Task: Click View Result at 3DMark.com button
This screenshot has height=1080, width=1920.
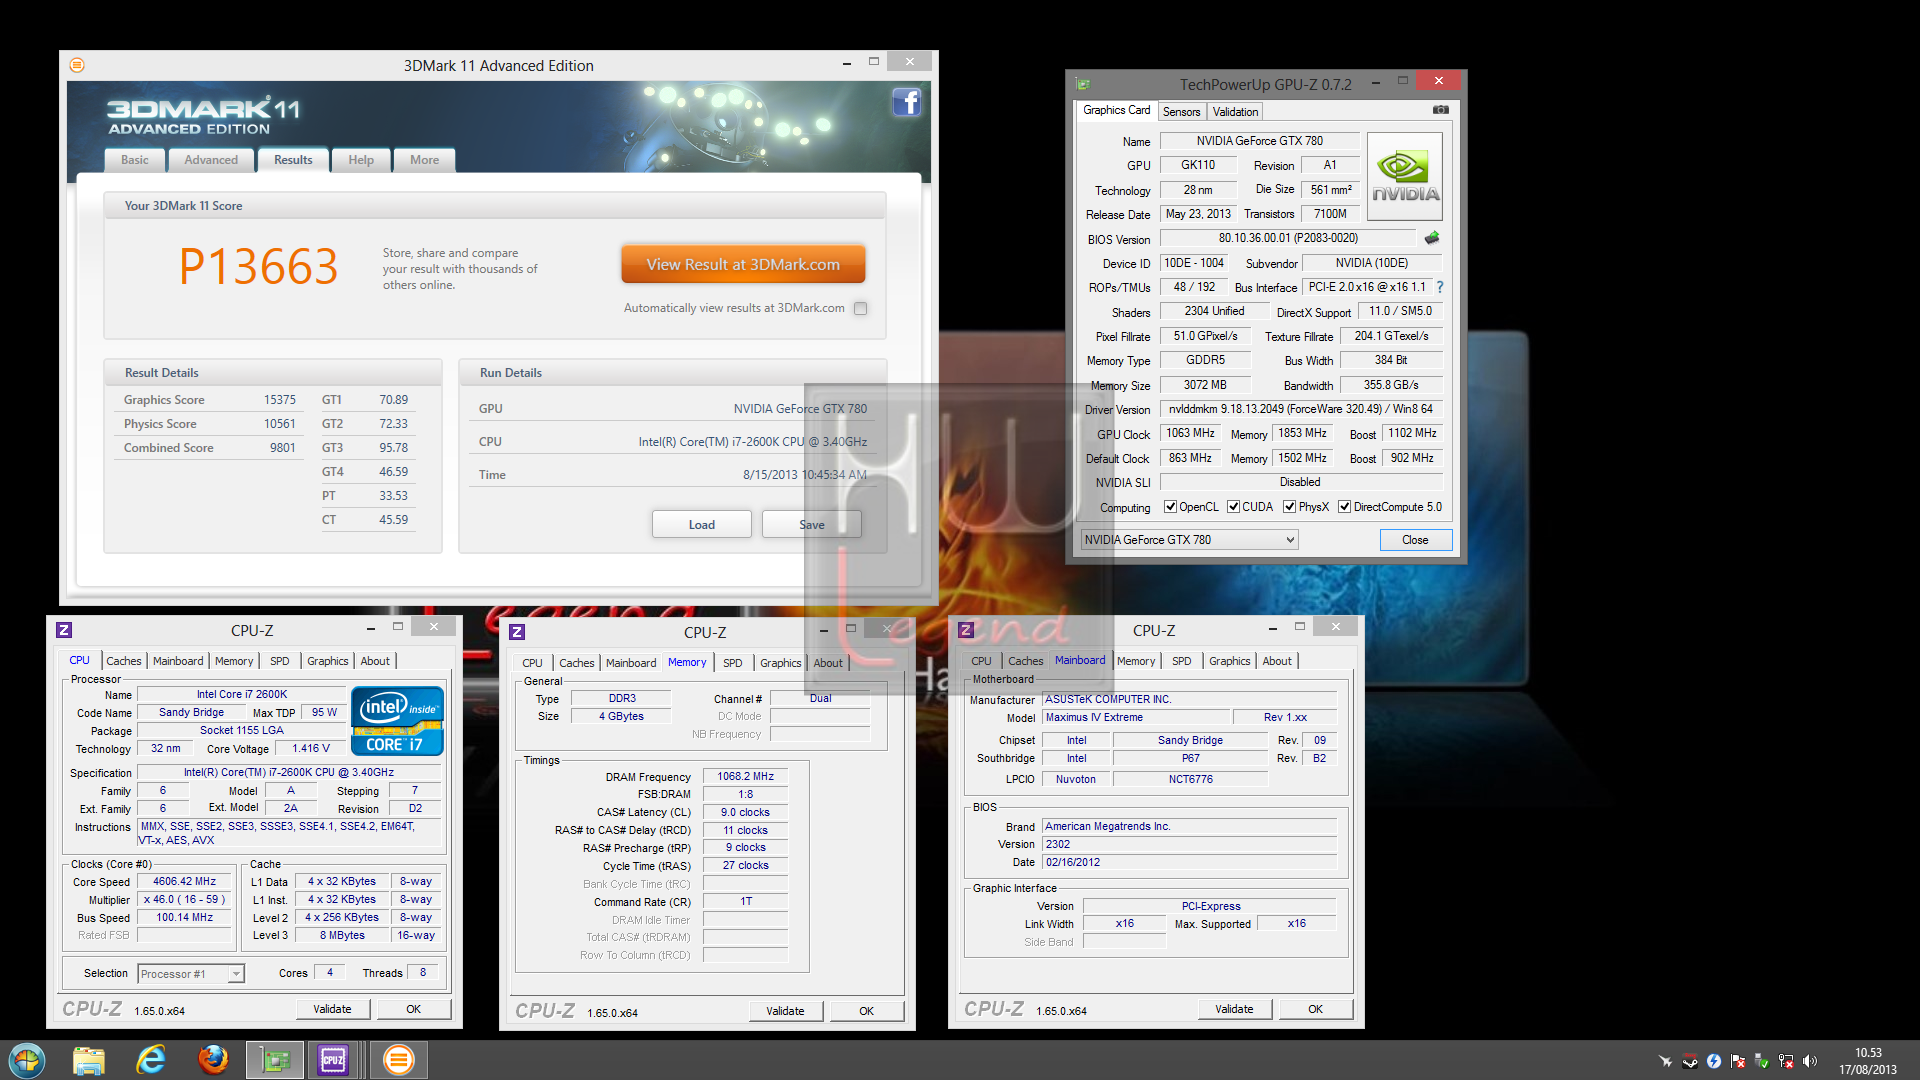Action: point(743,265)
